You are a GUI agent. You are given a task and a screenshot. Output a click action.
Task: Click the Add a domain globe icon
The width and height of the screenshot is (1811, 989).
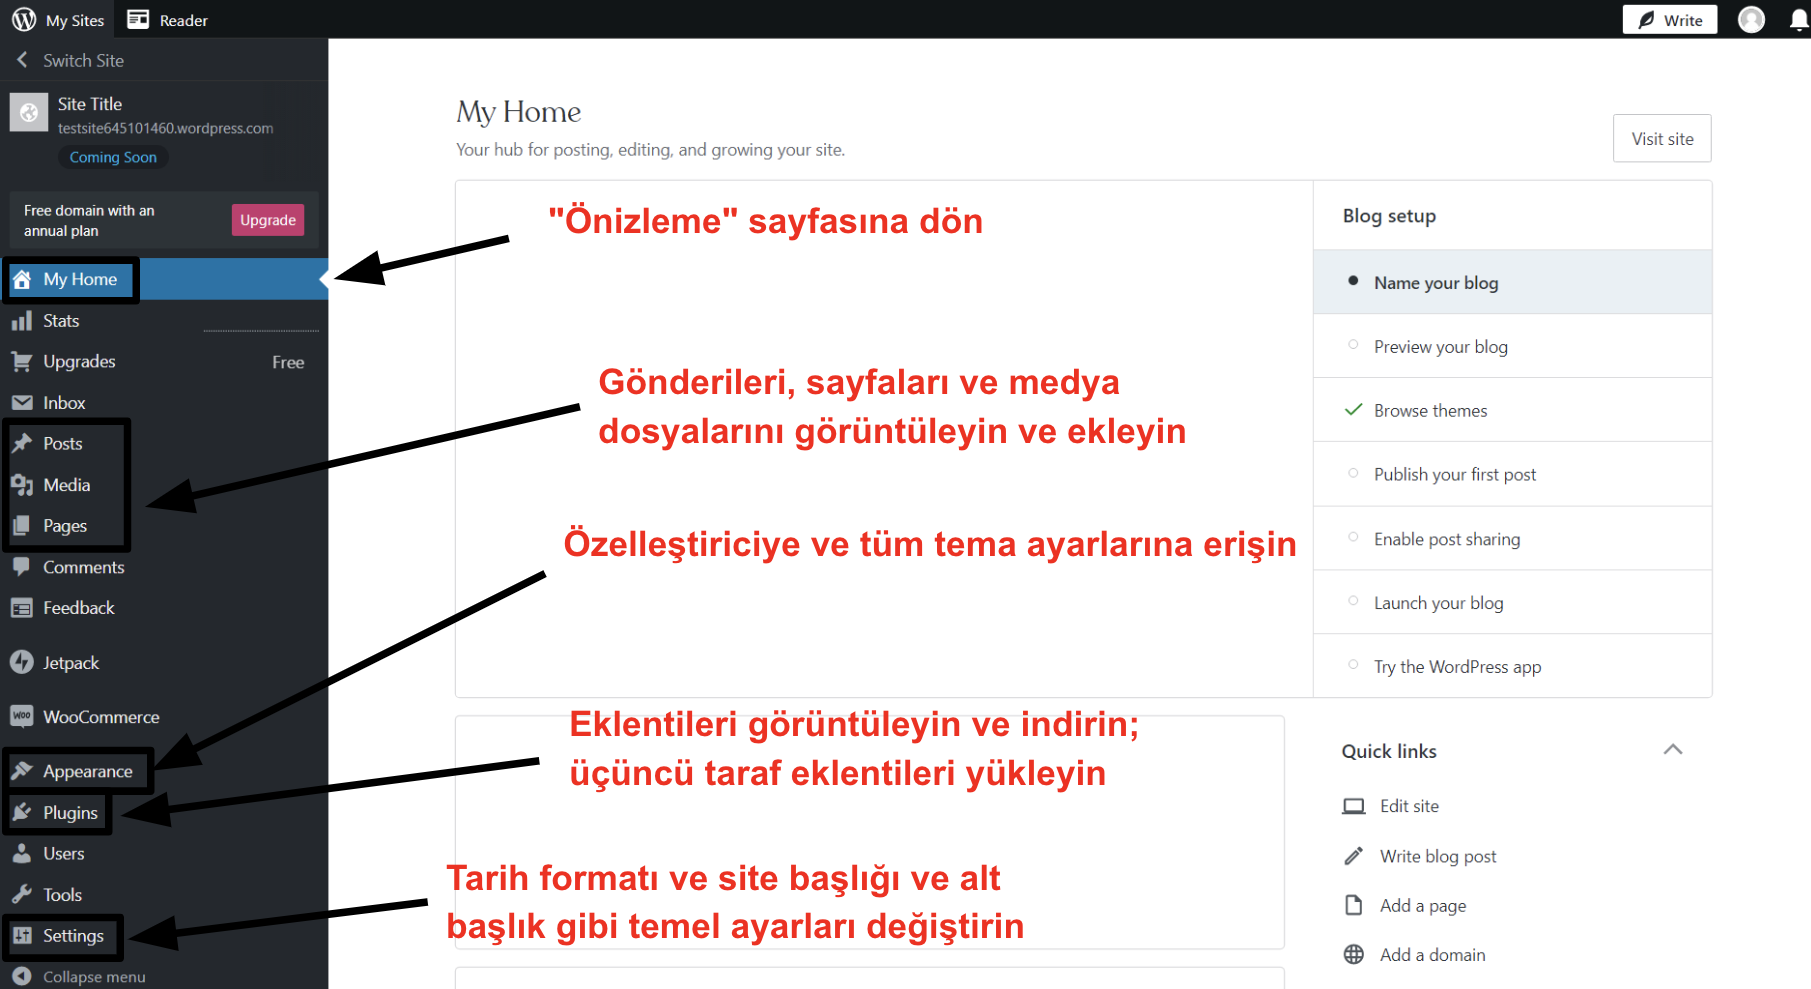(1354, 954)
